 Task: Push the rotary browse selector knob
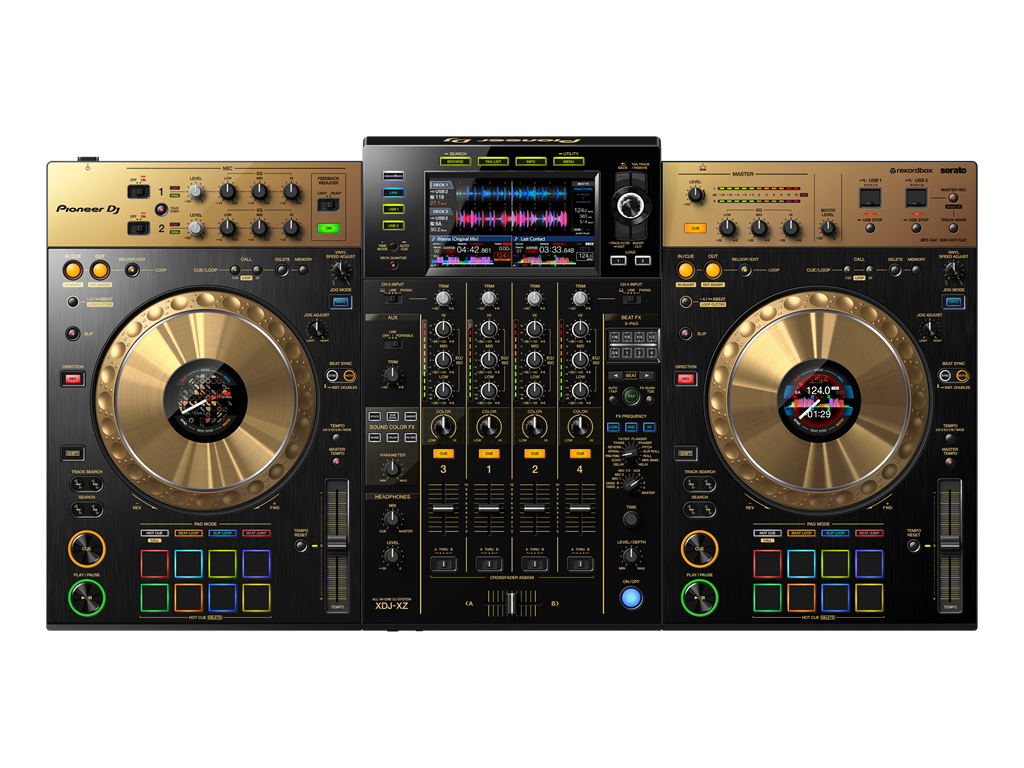pos(630,204)
